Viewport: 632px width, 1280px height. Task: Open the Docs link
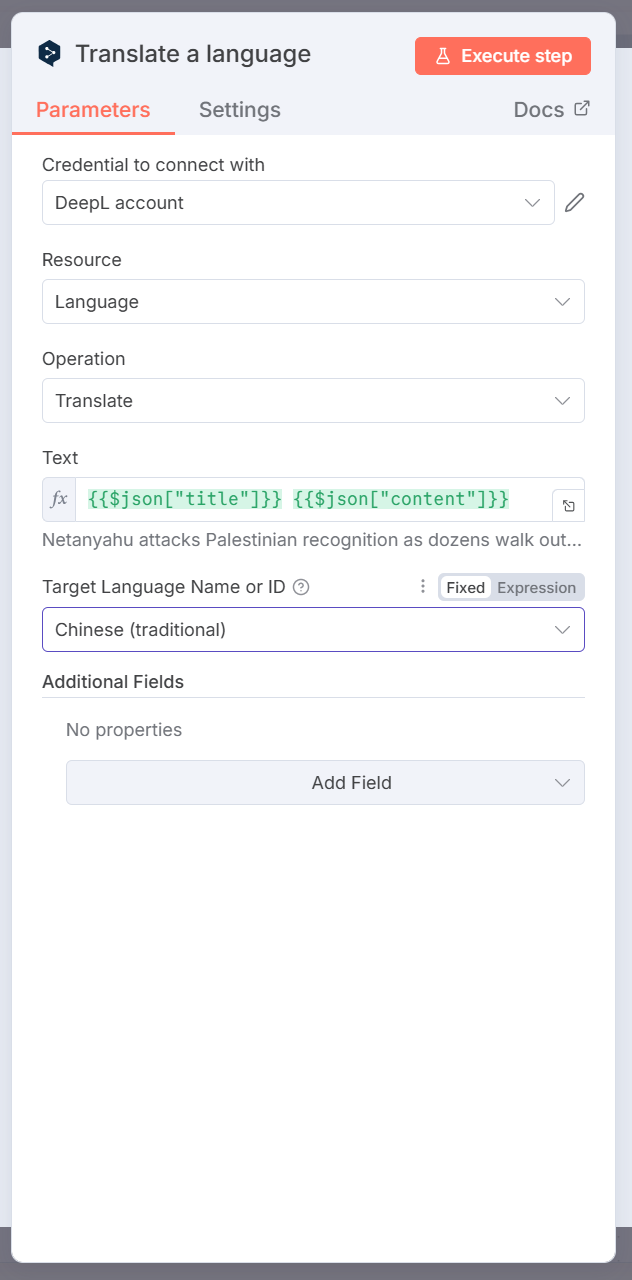coord(539,110)
